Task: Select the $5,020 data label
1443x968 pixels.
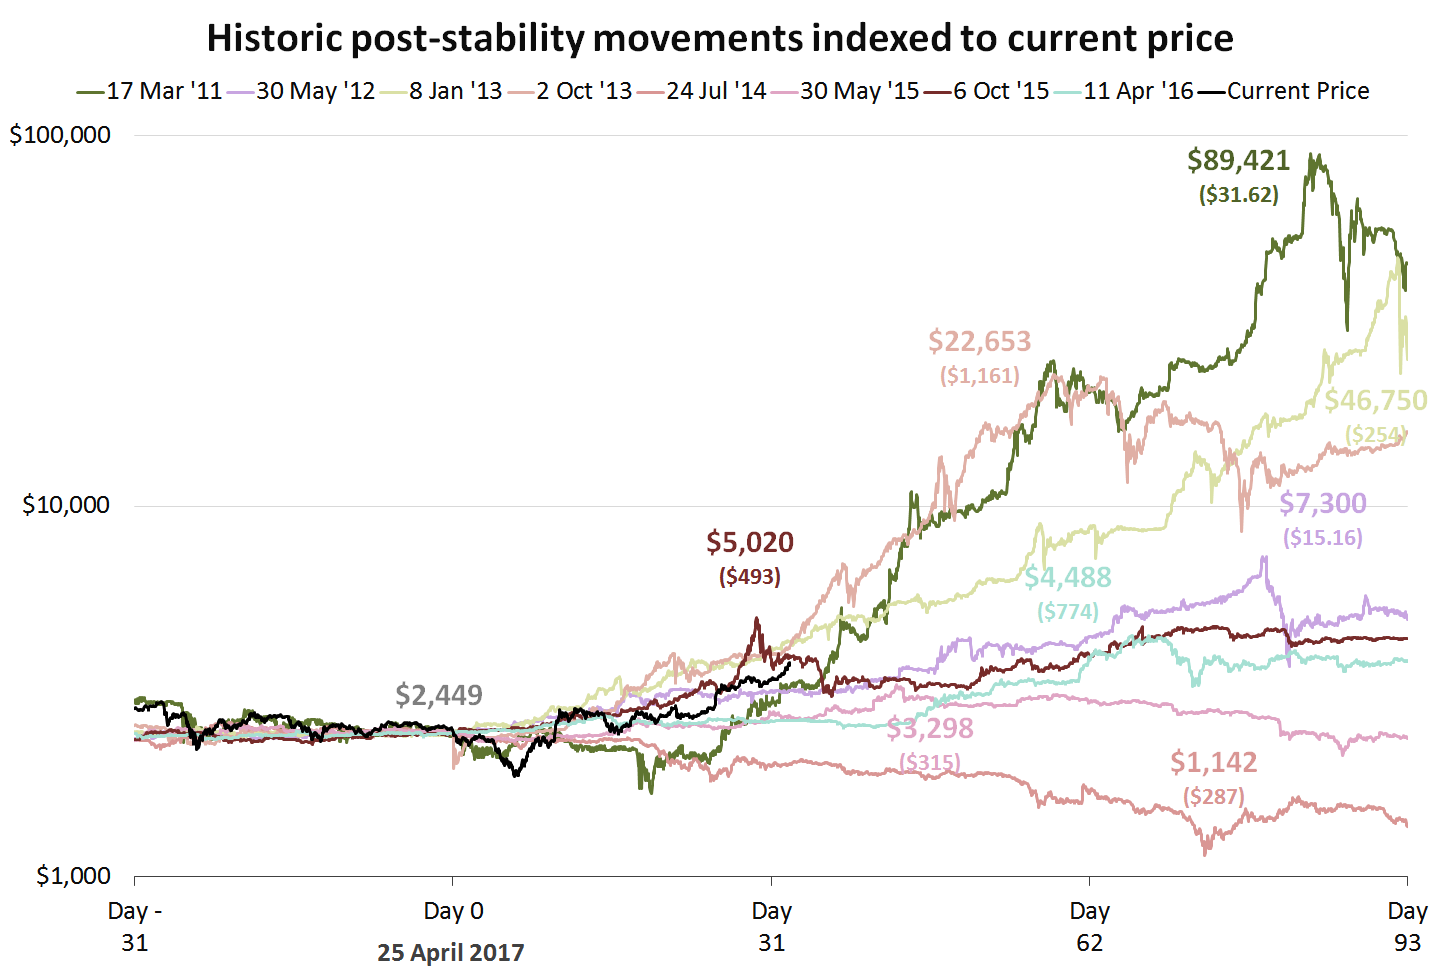Action: [750, 542]
